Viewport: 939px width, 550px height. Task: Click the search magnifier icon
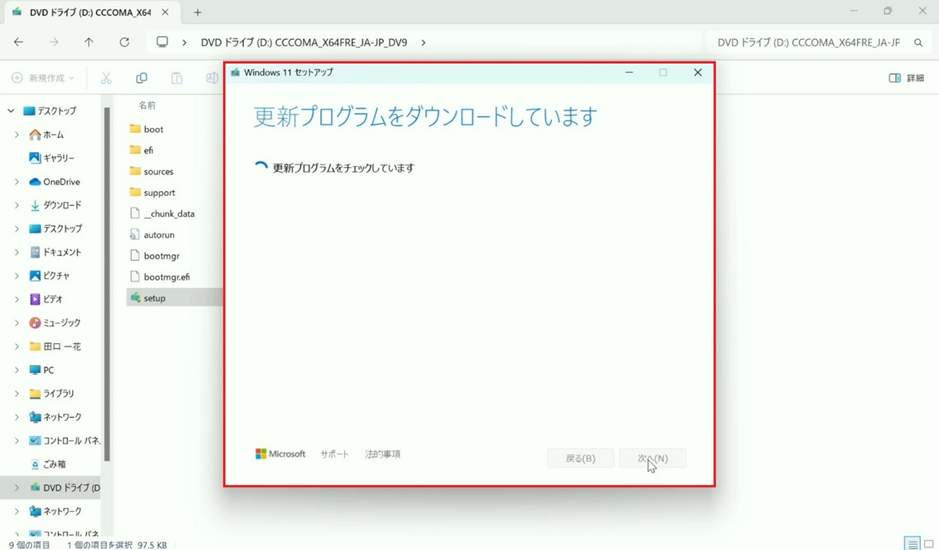click(x=918, y=43)
